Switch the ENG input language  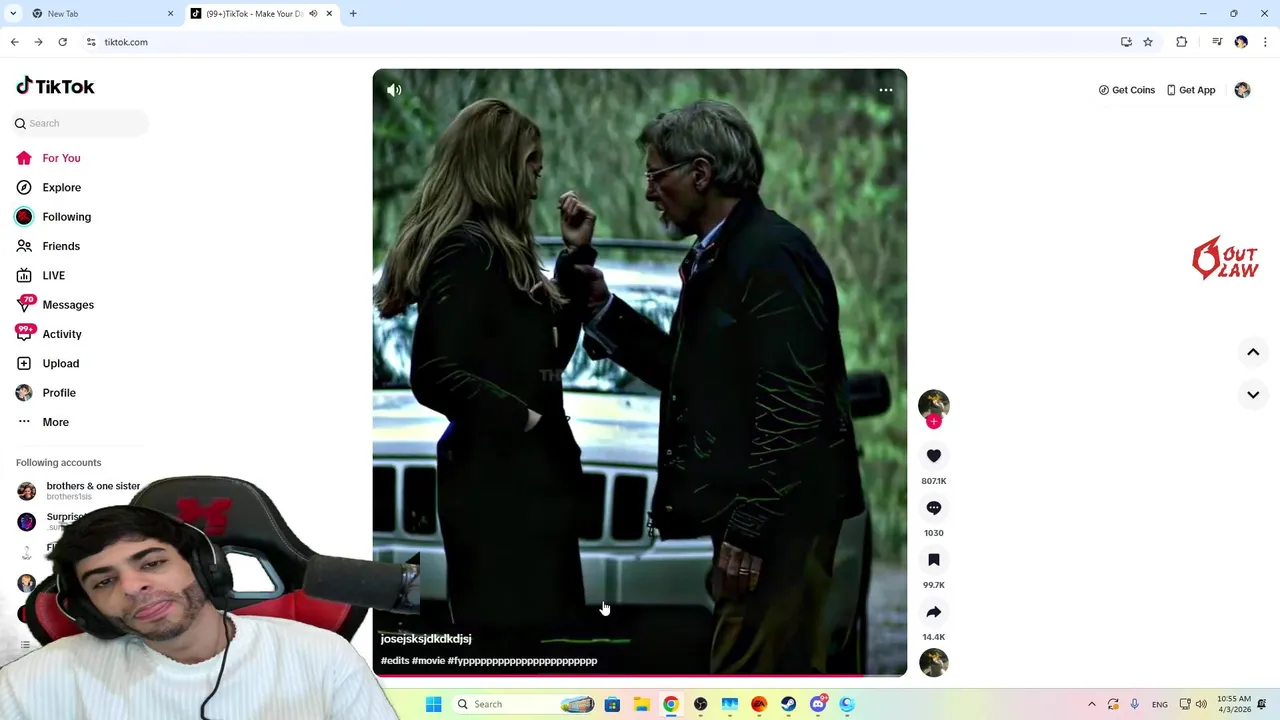pos(1160,704)
